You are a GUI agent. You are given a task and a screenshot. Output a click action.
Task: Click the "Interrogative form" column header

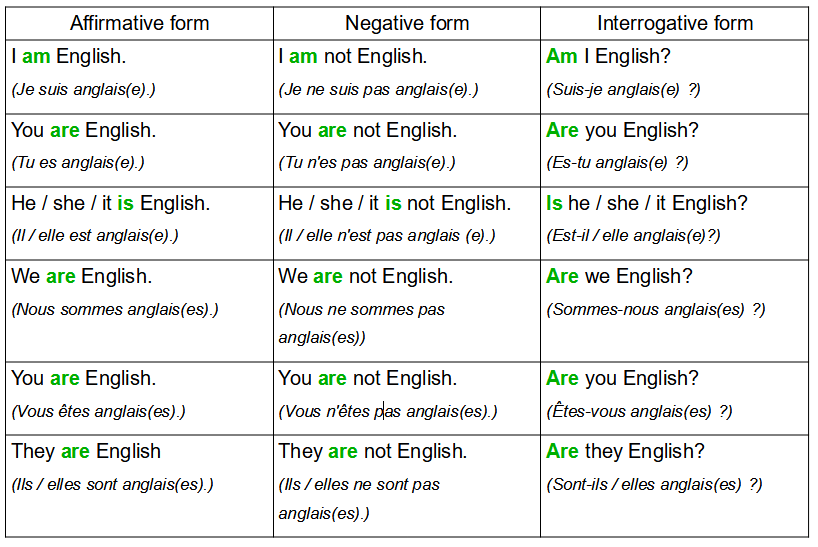[674, 23]
